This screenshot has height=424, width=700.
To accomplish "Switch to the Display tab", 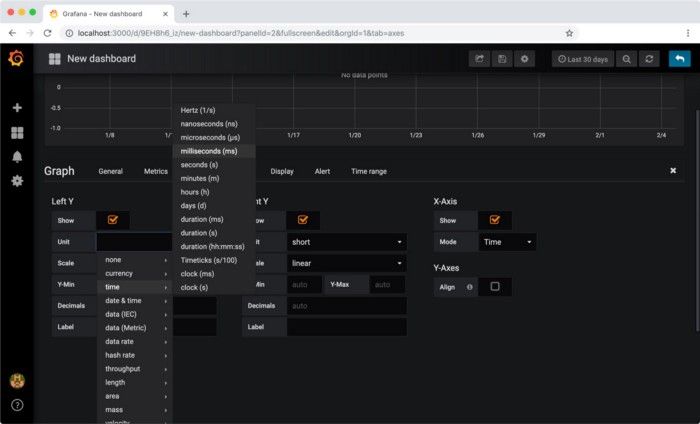I will pos(282,171).
